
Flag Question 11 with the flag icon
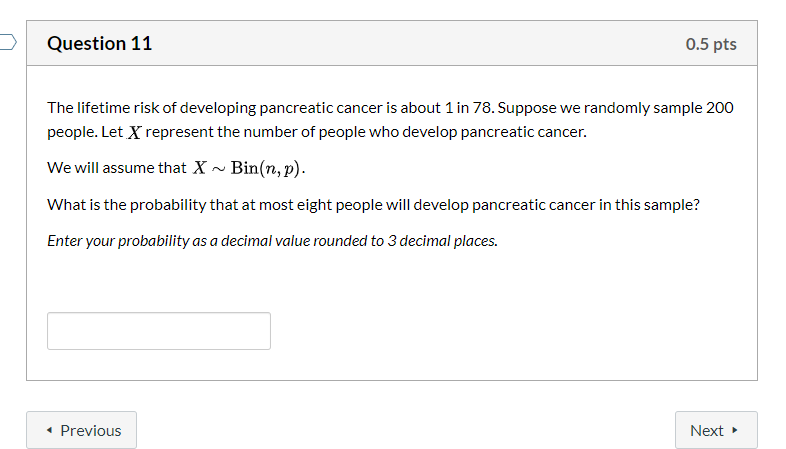pos(8,42)
